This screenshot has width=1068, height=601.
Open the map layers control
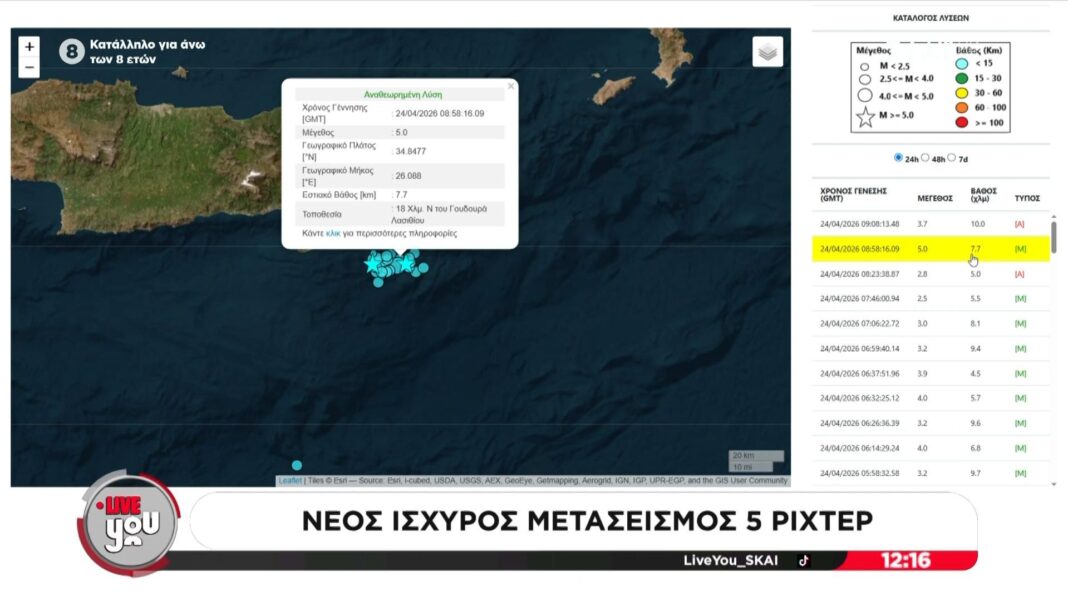coord(768,52)
